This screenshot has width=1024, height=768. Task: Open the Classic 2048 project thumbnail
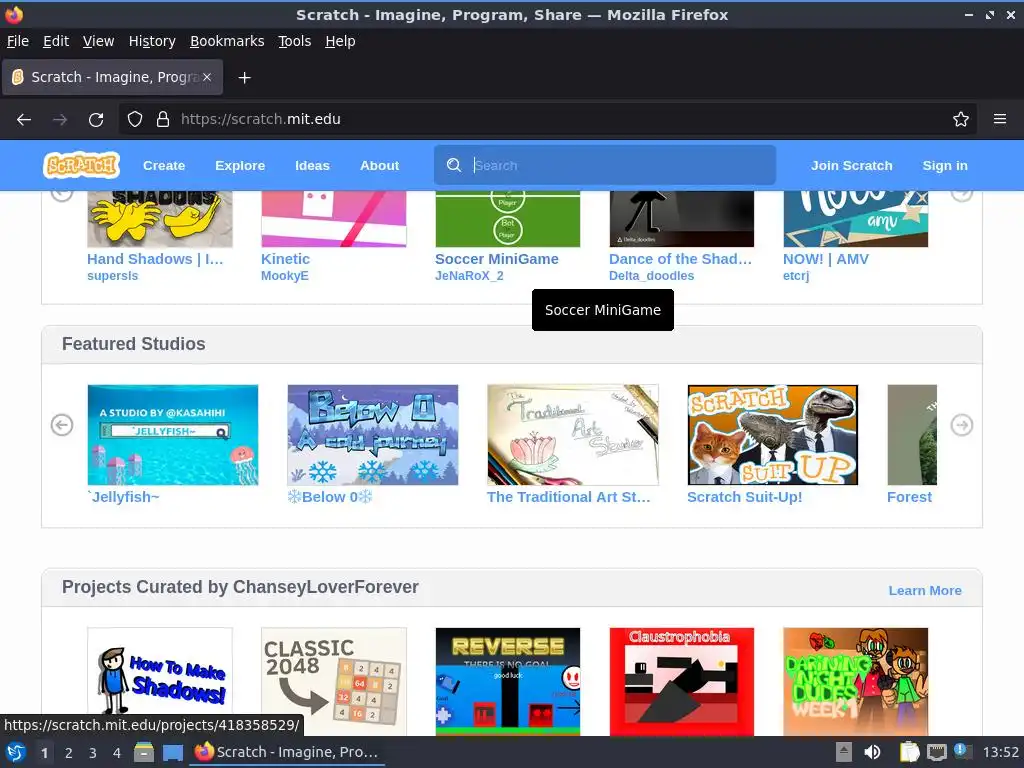point(334,682)
